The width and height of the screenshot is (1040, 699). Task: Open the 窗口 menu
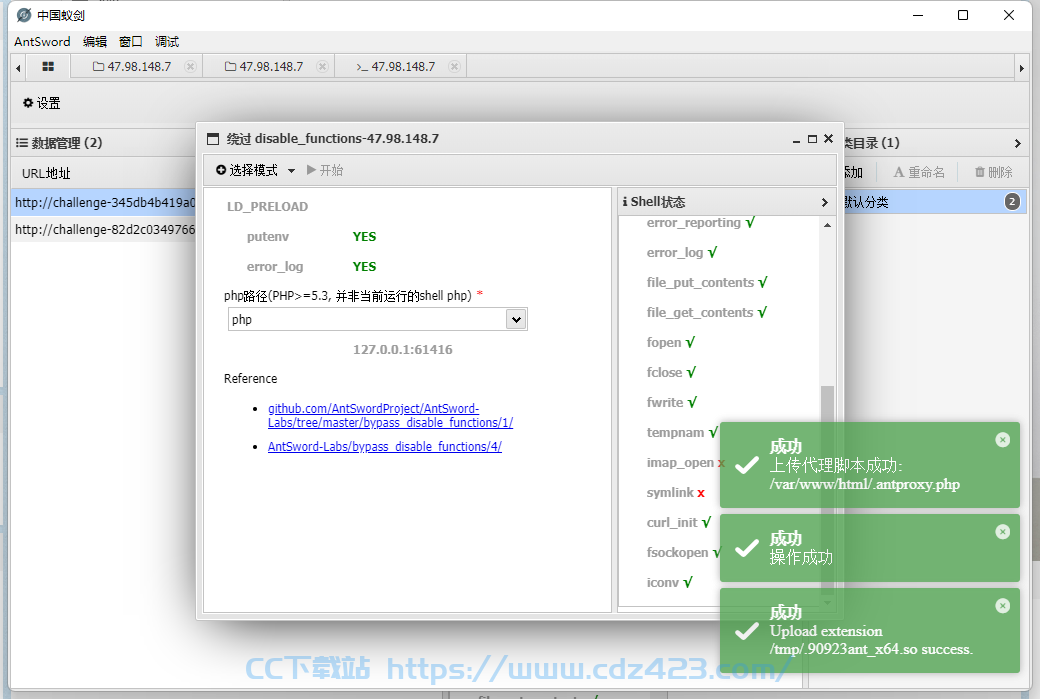131,41
